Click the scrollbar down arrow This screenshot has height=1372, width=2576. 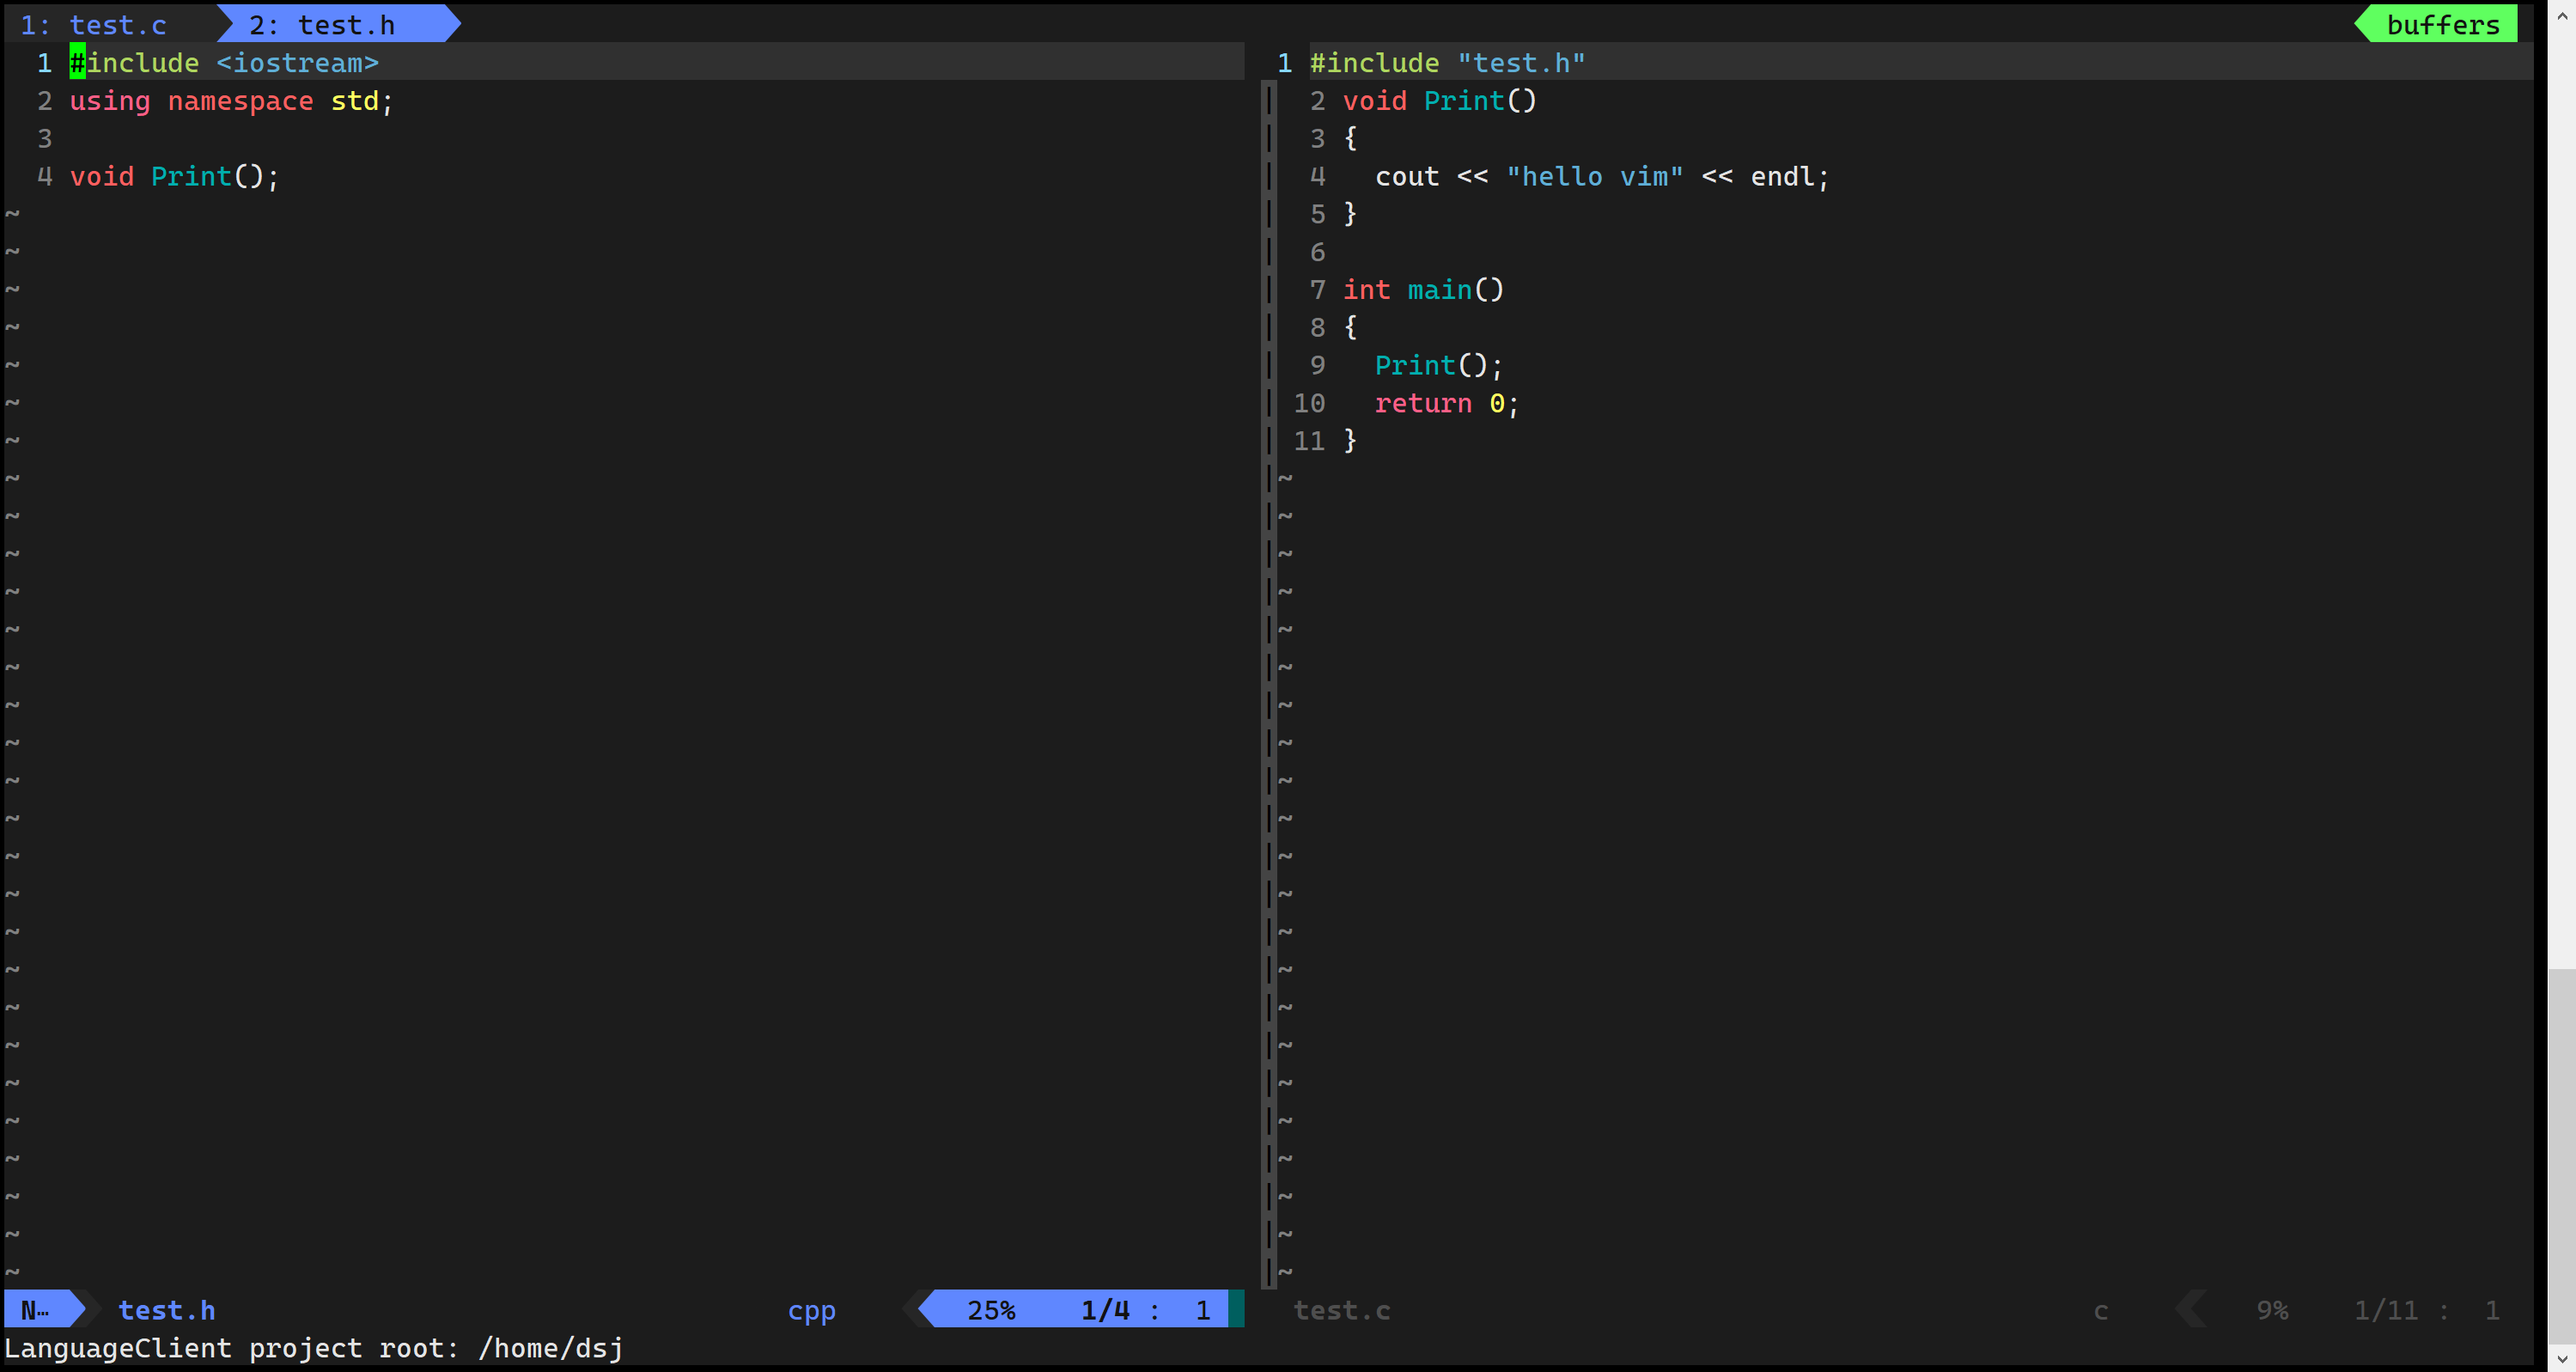(x=2561, y=1358)
